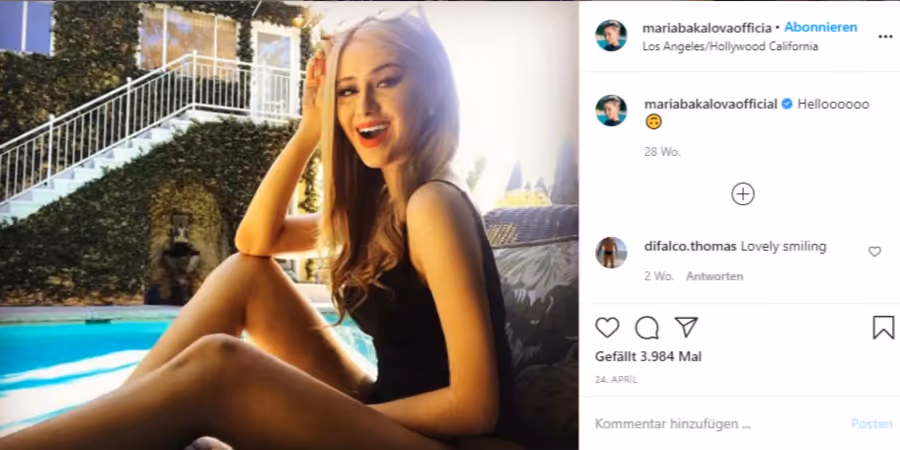Save post with bookmark icon
The width and height of the screenshot is (900, 450).
883,327
